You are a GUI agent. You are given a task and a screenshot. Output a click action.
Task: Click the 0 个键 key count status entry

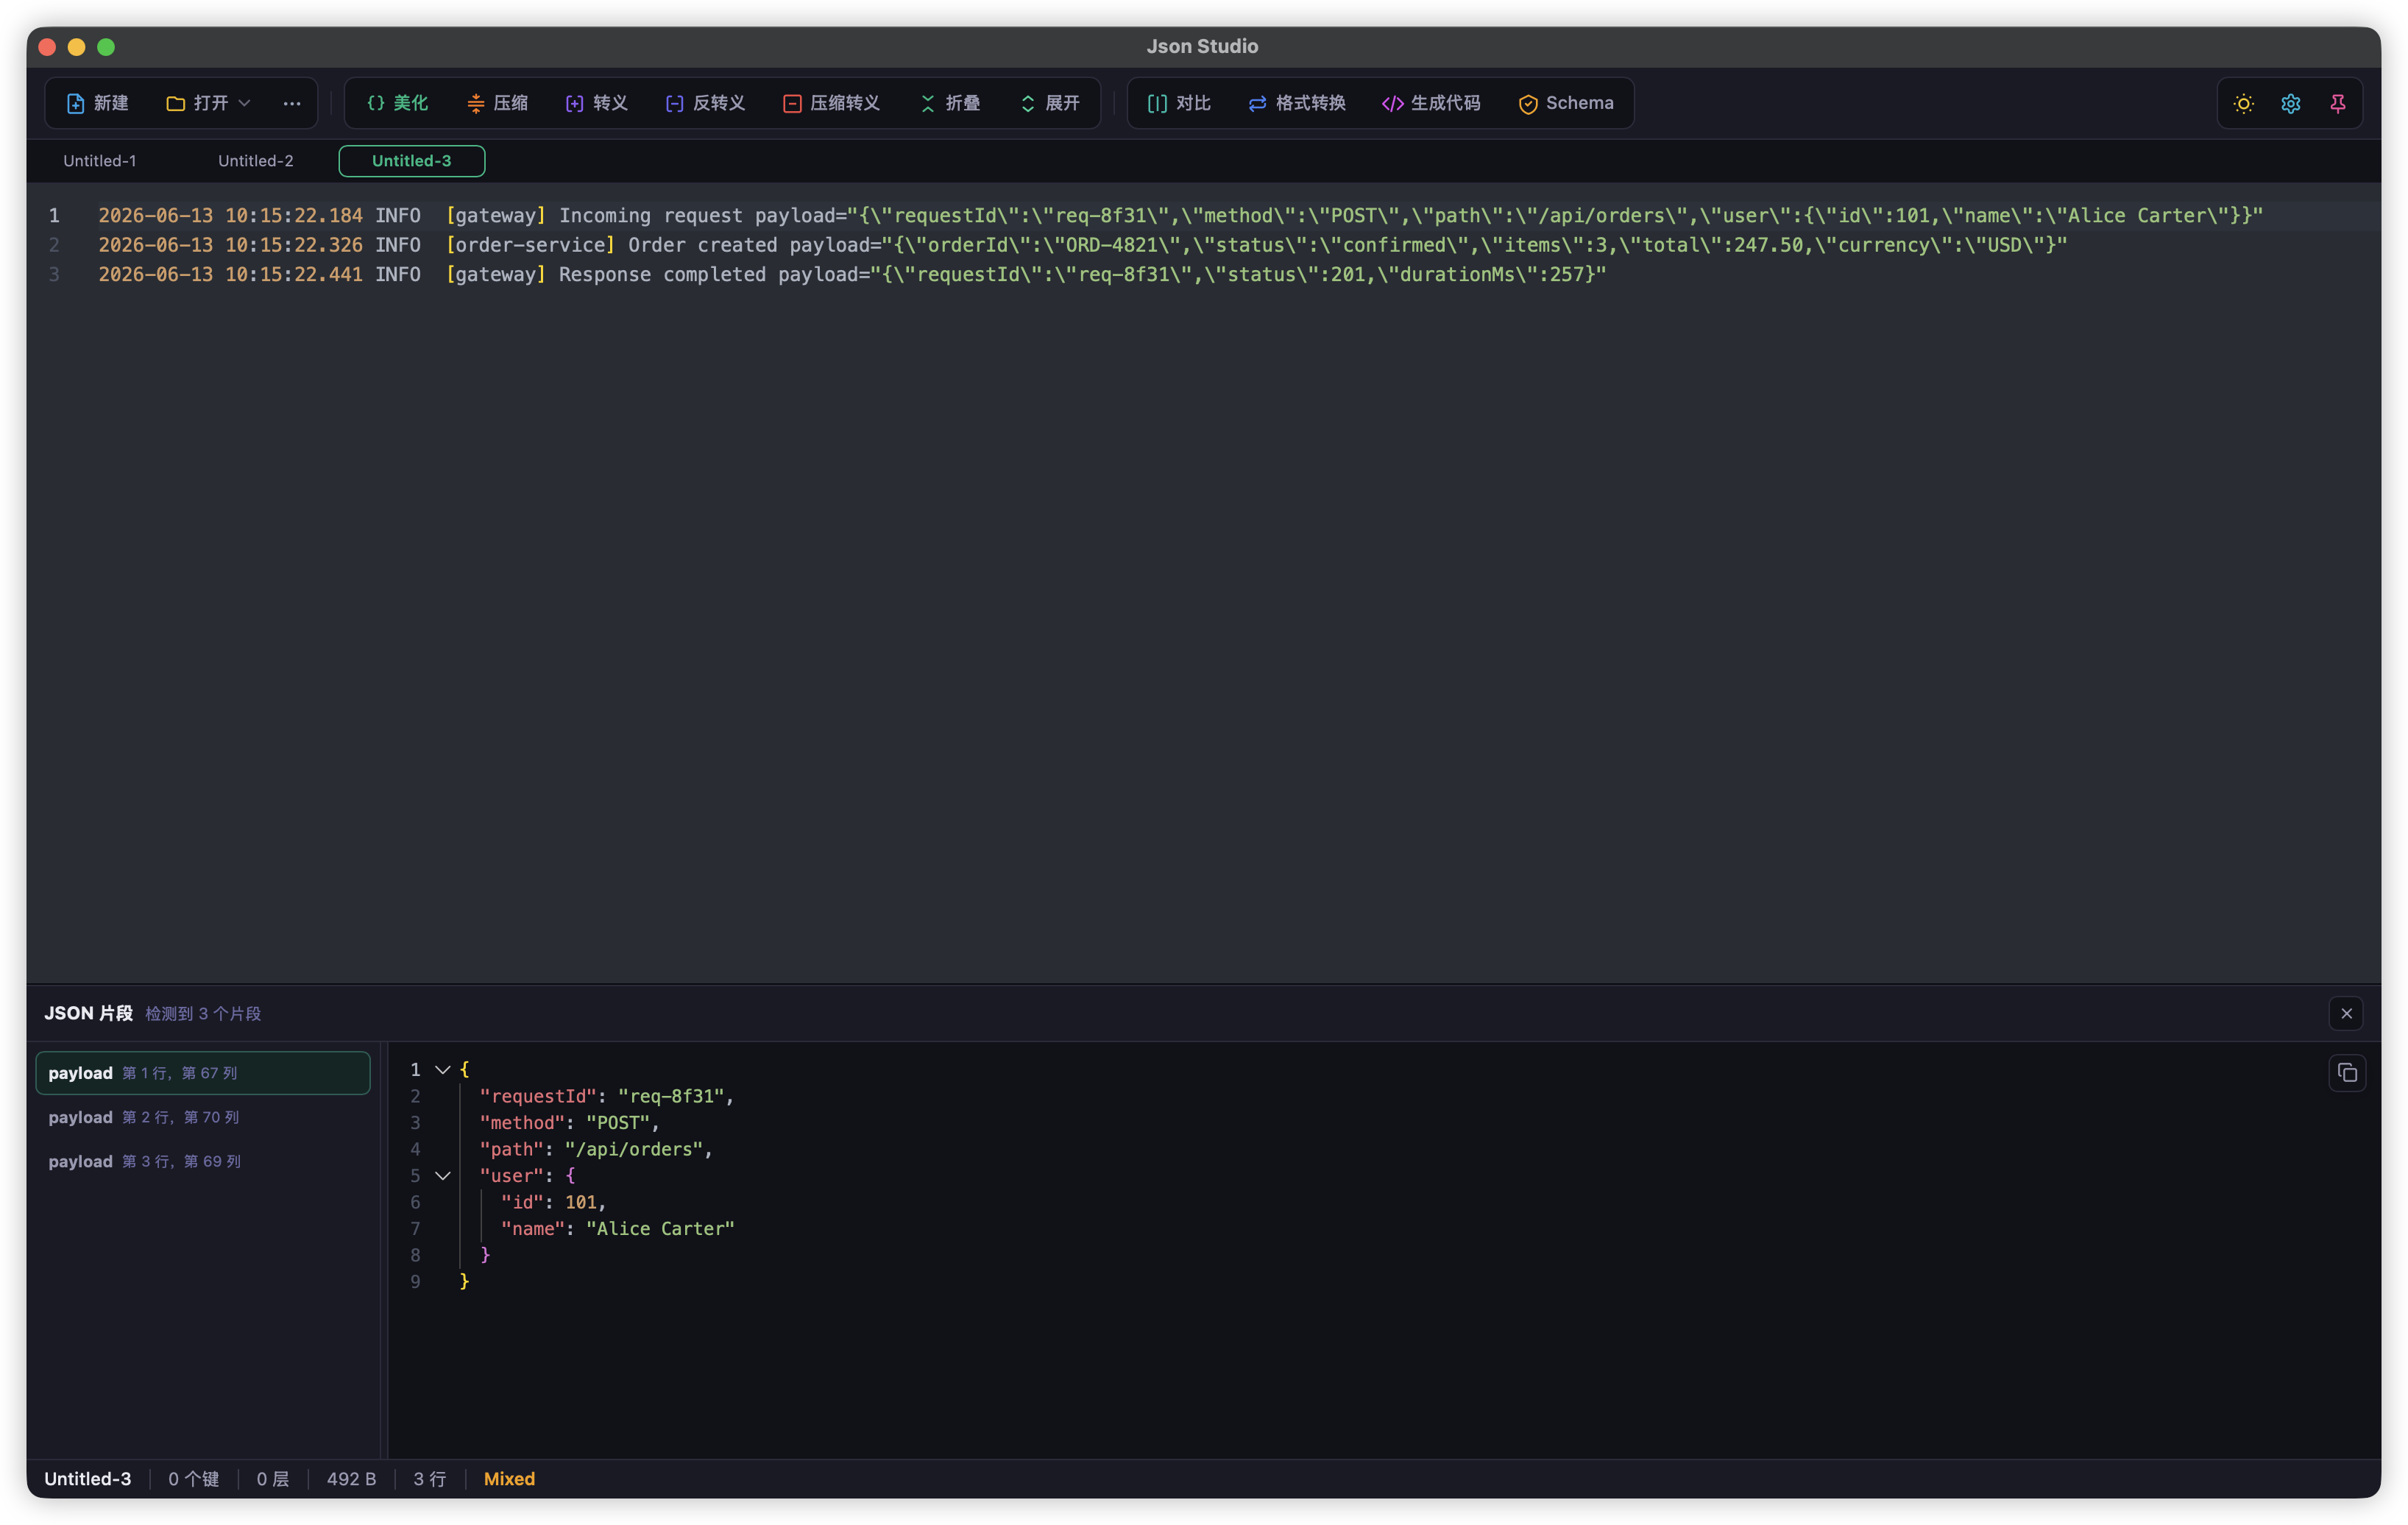click(193, 1479)
